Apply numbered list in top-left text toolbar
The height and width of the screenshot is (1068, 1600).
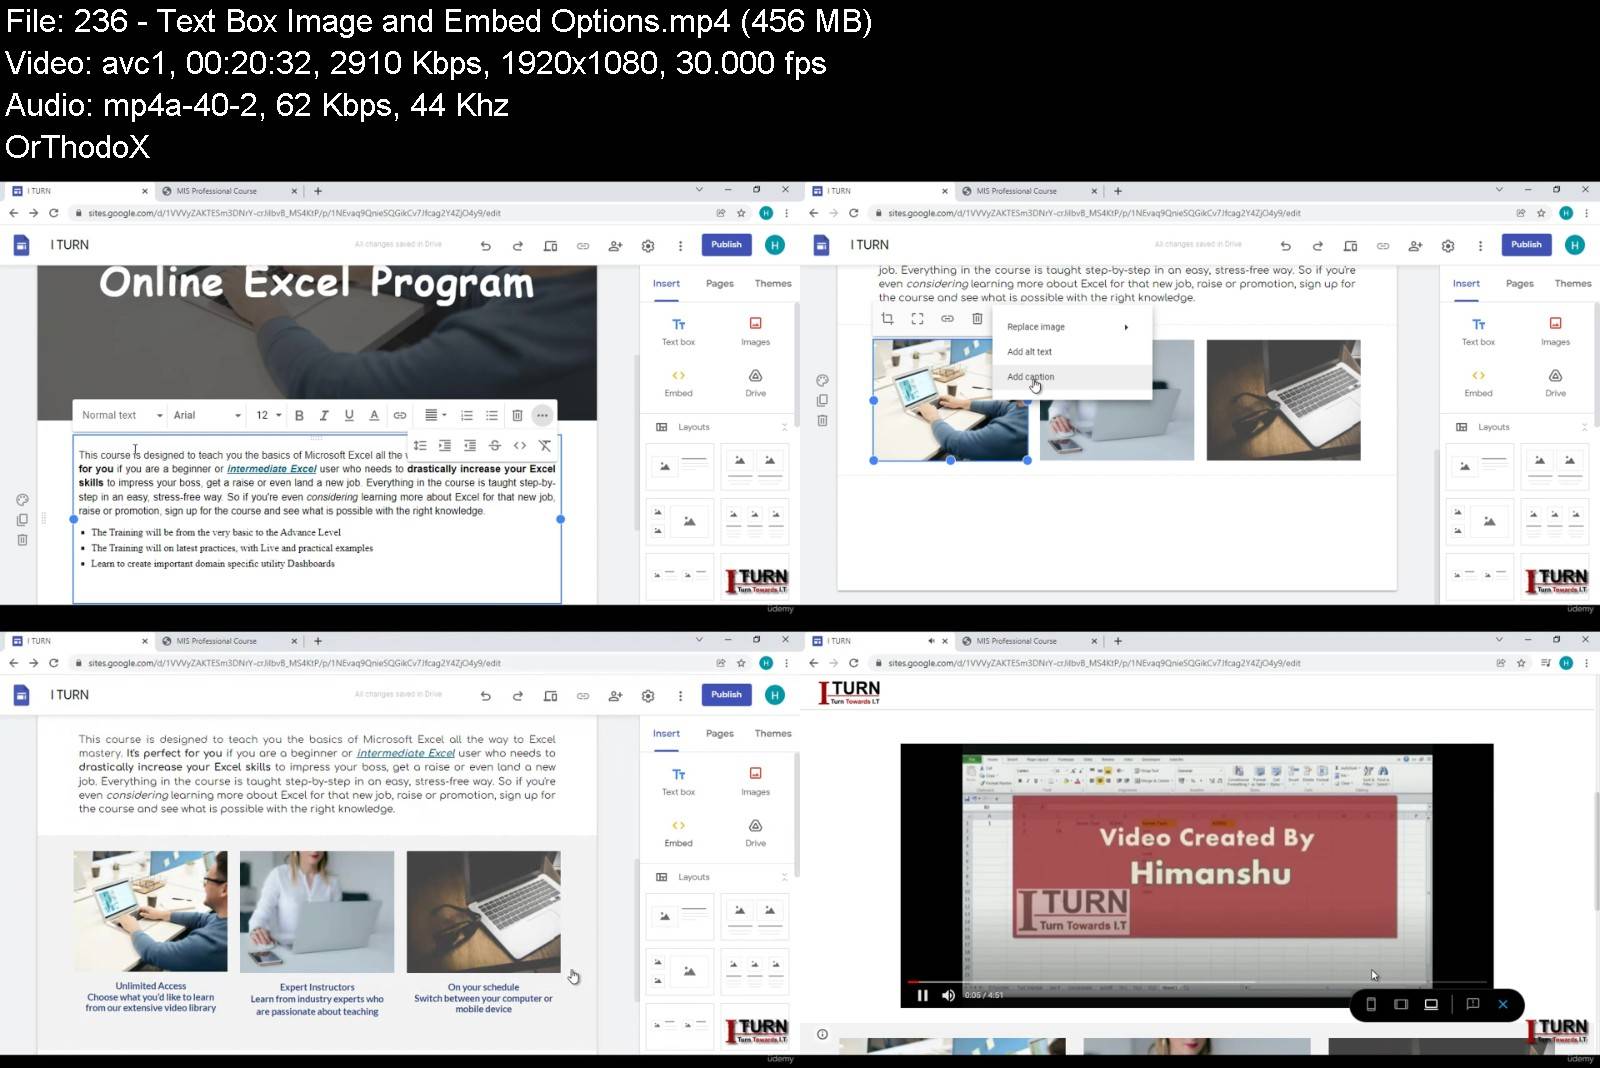point(466,415)
